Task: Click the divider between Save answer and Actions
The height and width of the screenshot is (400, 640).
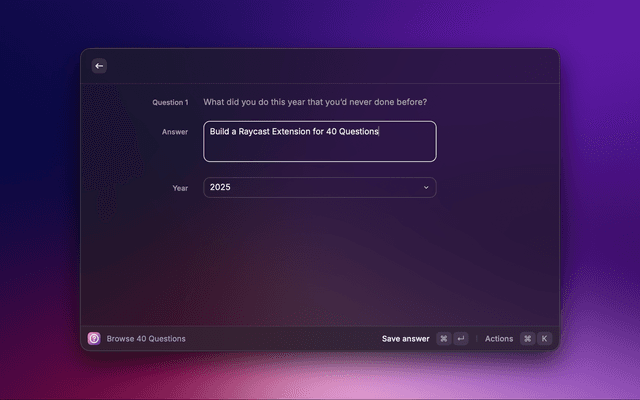Action: (x=476, y=339)
